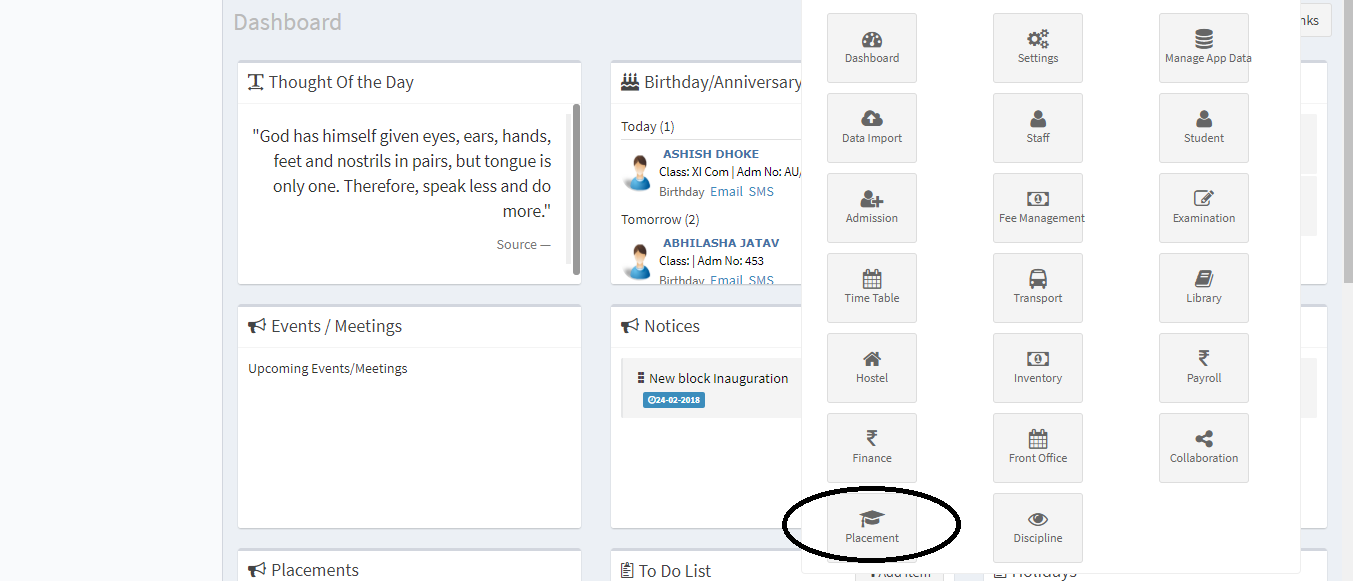Send Email to Abhilasha Jatav
The height and width of the screenshot is (581, 1353).
(x=726, y=280)
